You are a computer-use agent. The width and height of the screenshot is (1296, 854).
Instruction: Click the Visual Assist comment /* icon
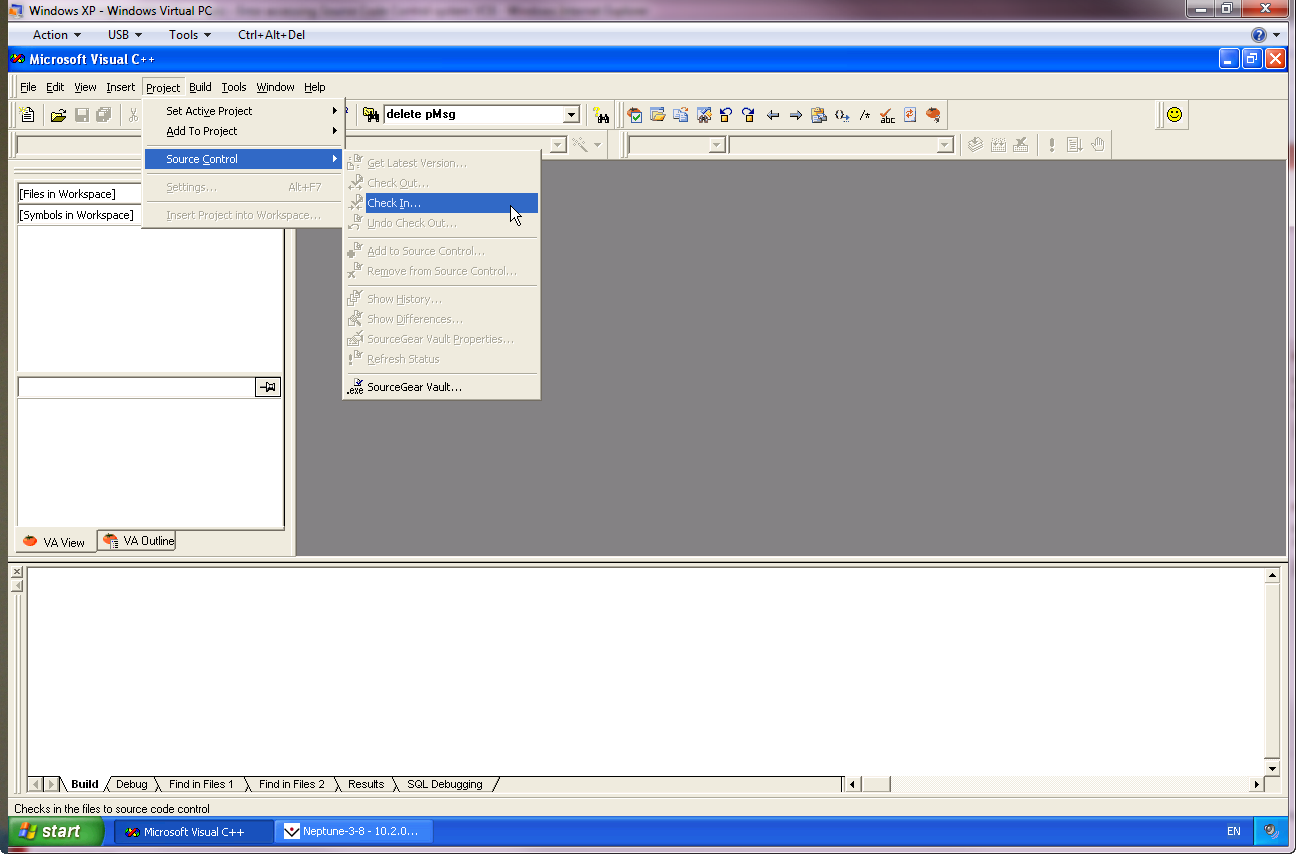point(865,115)
